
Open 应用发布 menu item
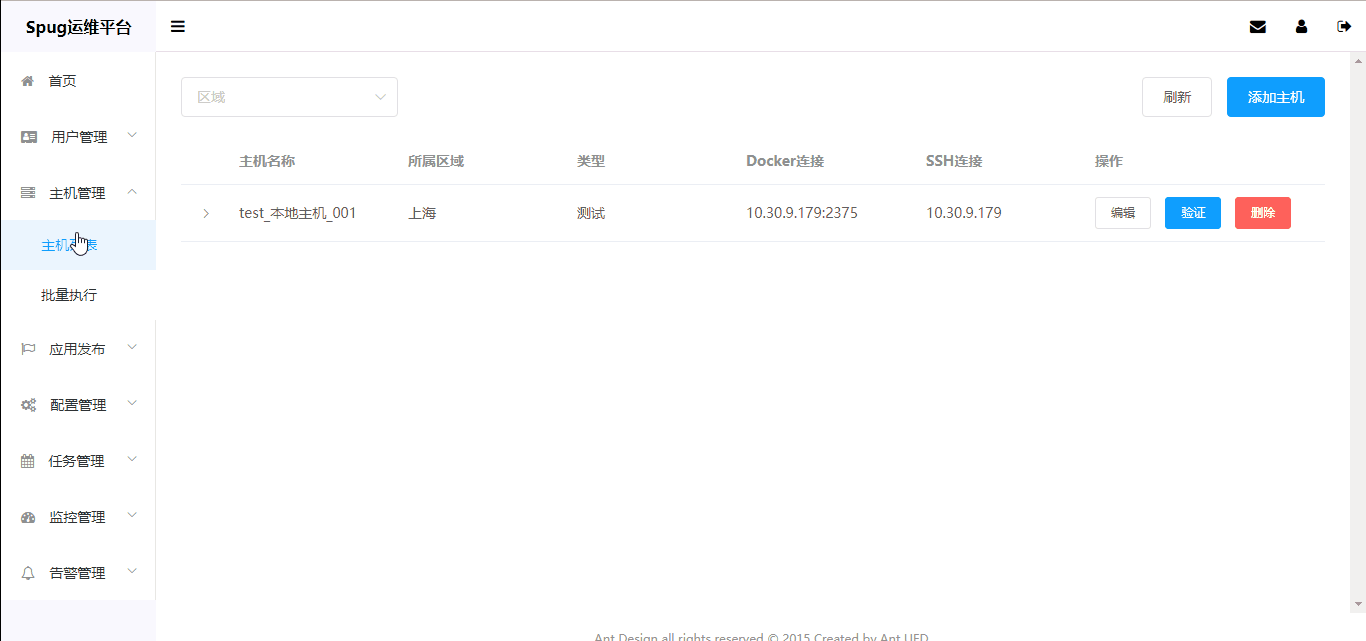pos(77,349)
